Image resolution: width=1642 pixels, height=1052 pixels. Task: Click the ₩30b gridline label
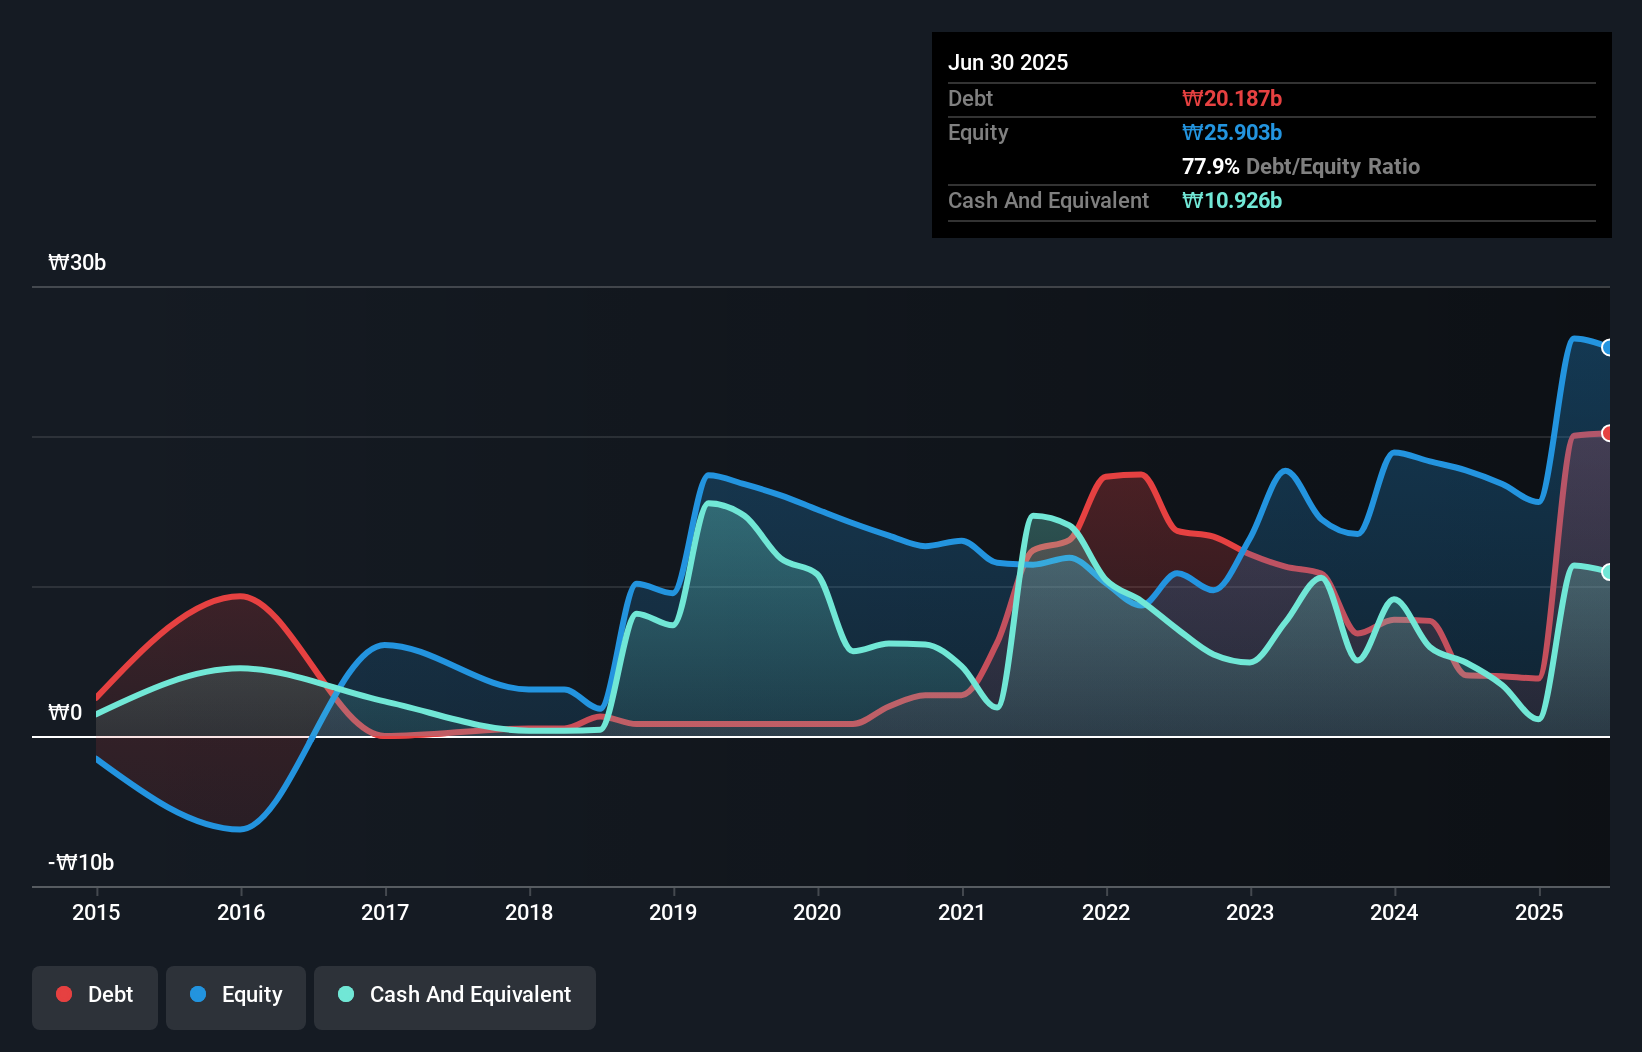point(77,262)
